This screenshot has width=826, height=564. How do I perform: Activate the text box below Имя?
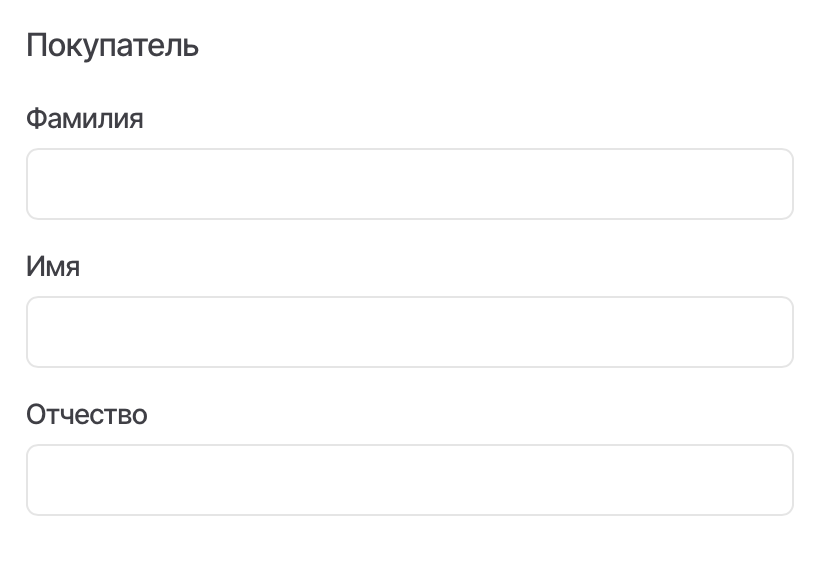point(410,332)
